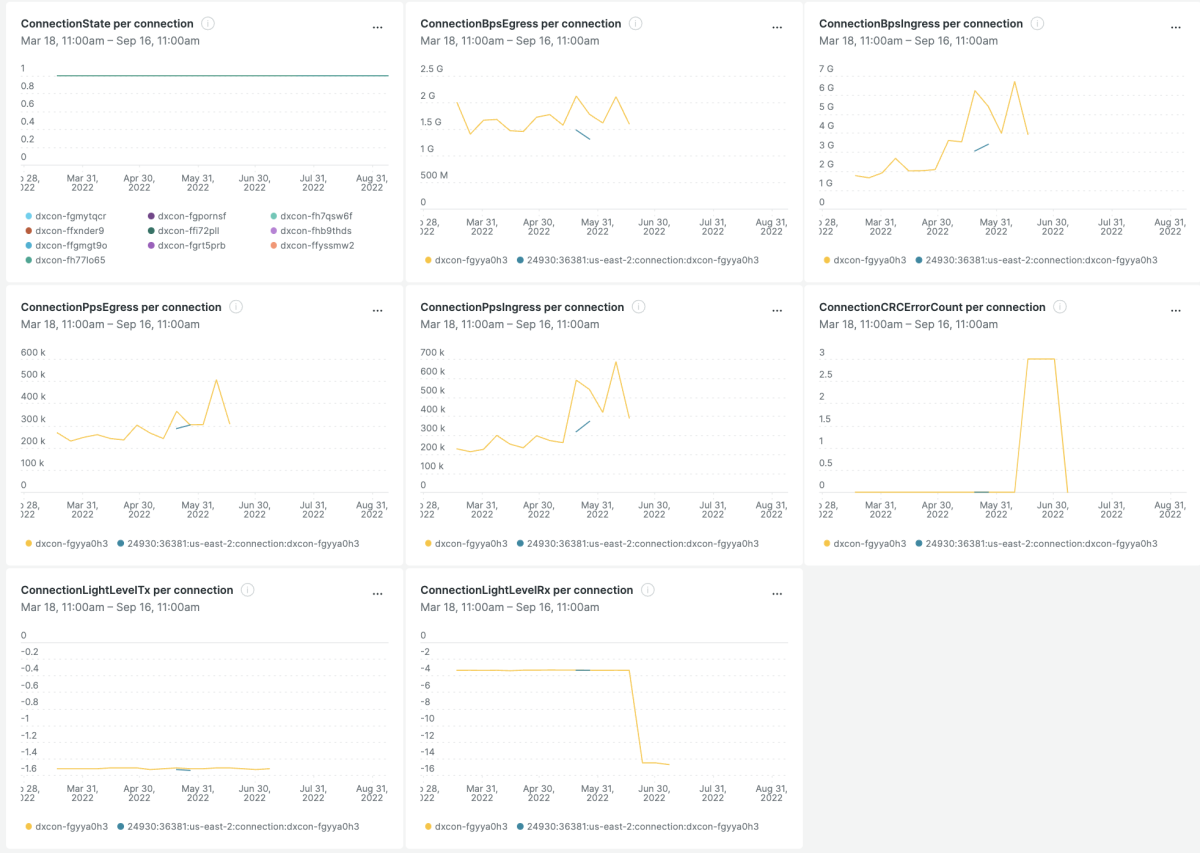Open ellipsis menu on ConnectionBpsEgress chart
1200x853 pixels.
(777, 28)
